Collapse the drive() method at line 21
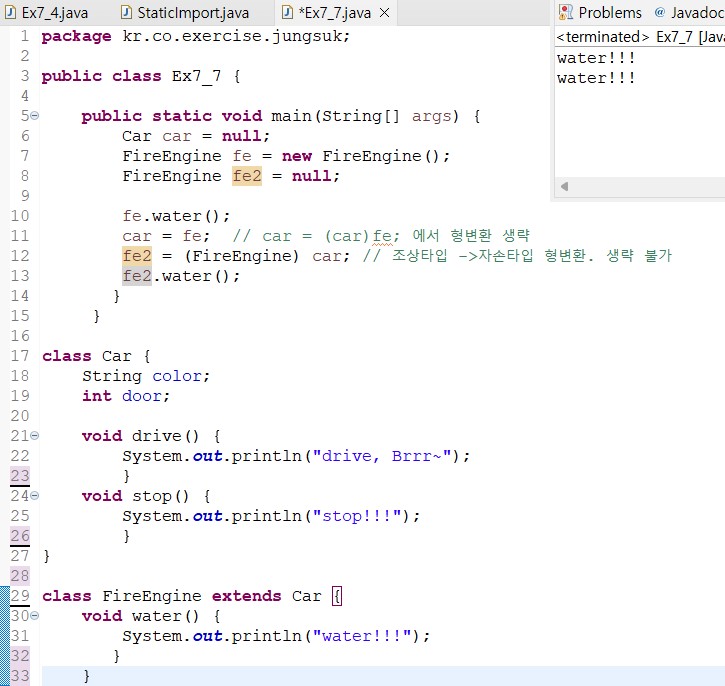Viewport: 725px width, 686px height. pyautogui.click(x=35, y=435)
